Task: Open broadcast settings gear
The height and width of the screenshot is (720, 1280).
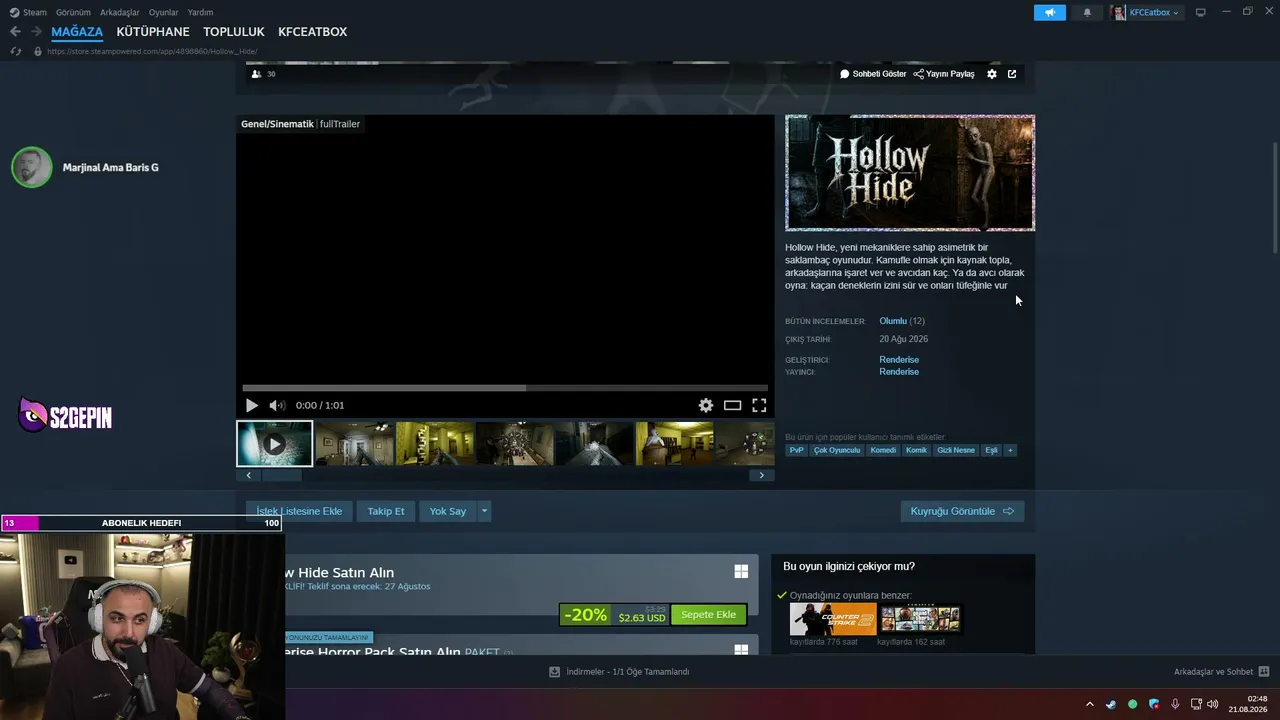Action: pos(992,74)
